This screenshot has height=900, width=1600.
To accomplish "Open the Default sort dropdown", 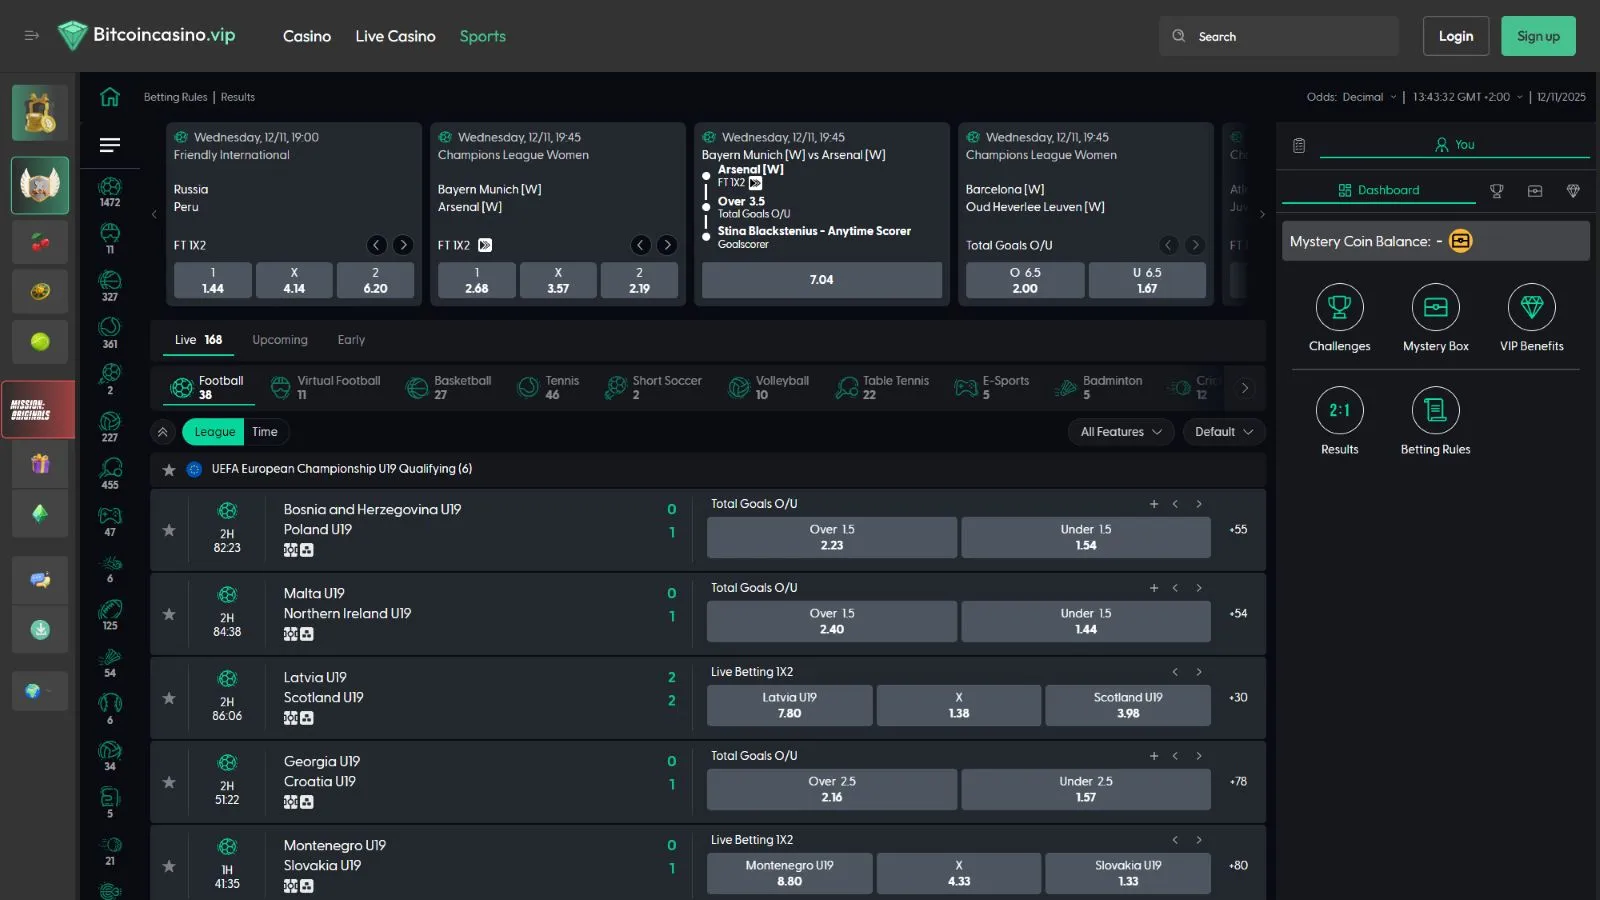I will click(x=1223, y=432).
